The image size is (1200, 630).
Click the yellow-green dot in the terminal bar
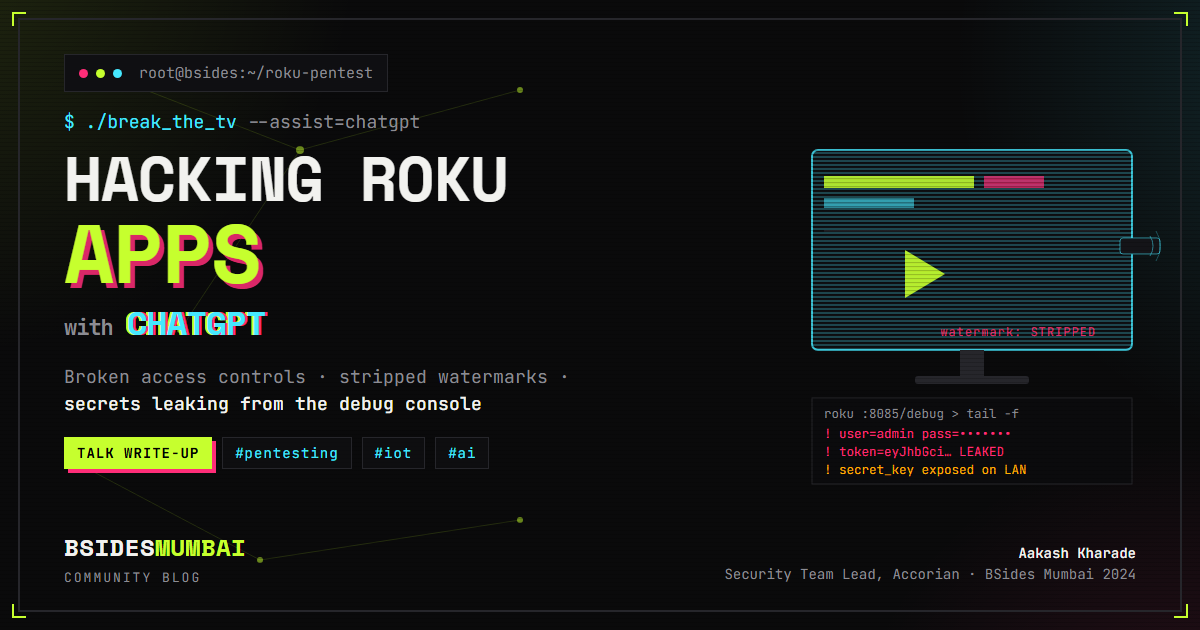tap(101, 73)
